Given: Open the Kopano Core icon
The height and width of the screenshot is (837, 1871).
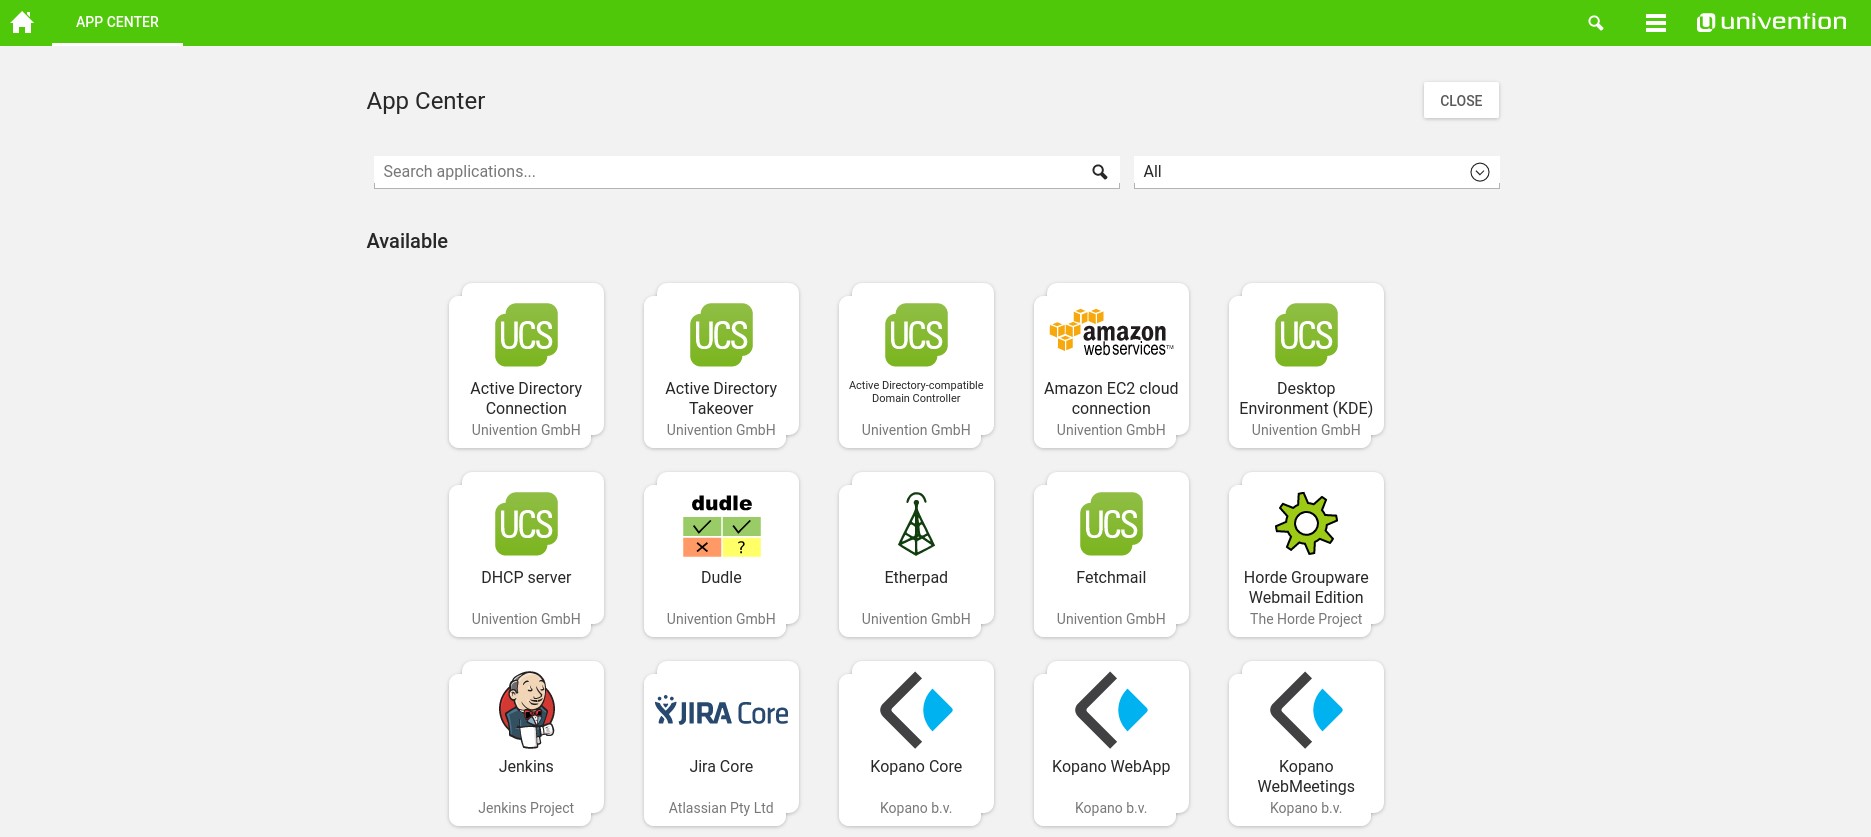Looking at the screenshot, I should tap(916, 710).
